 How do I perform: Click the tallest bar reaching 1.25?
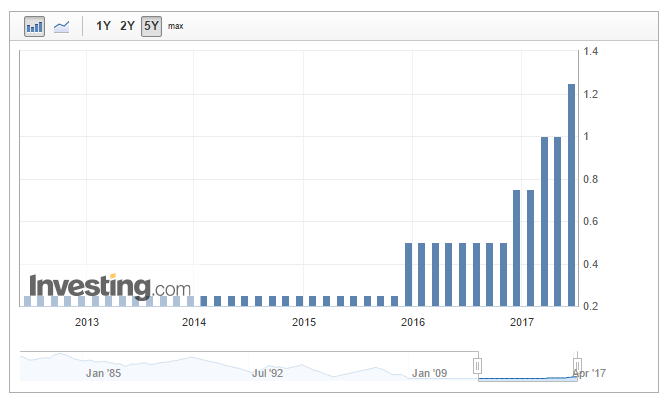(572, 195)
